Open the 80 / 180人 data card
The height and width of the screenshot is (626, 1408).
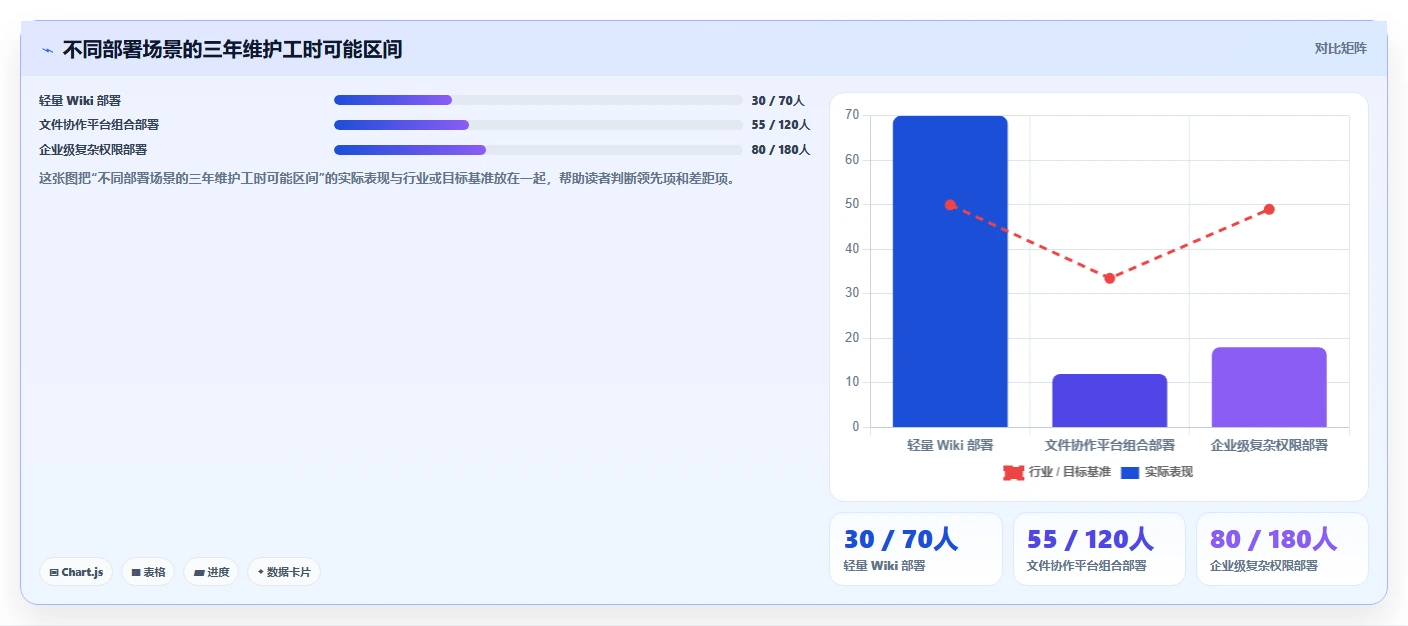pos(1282,549)
